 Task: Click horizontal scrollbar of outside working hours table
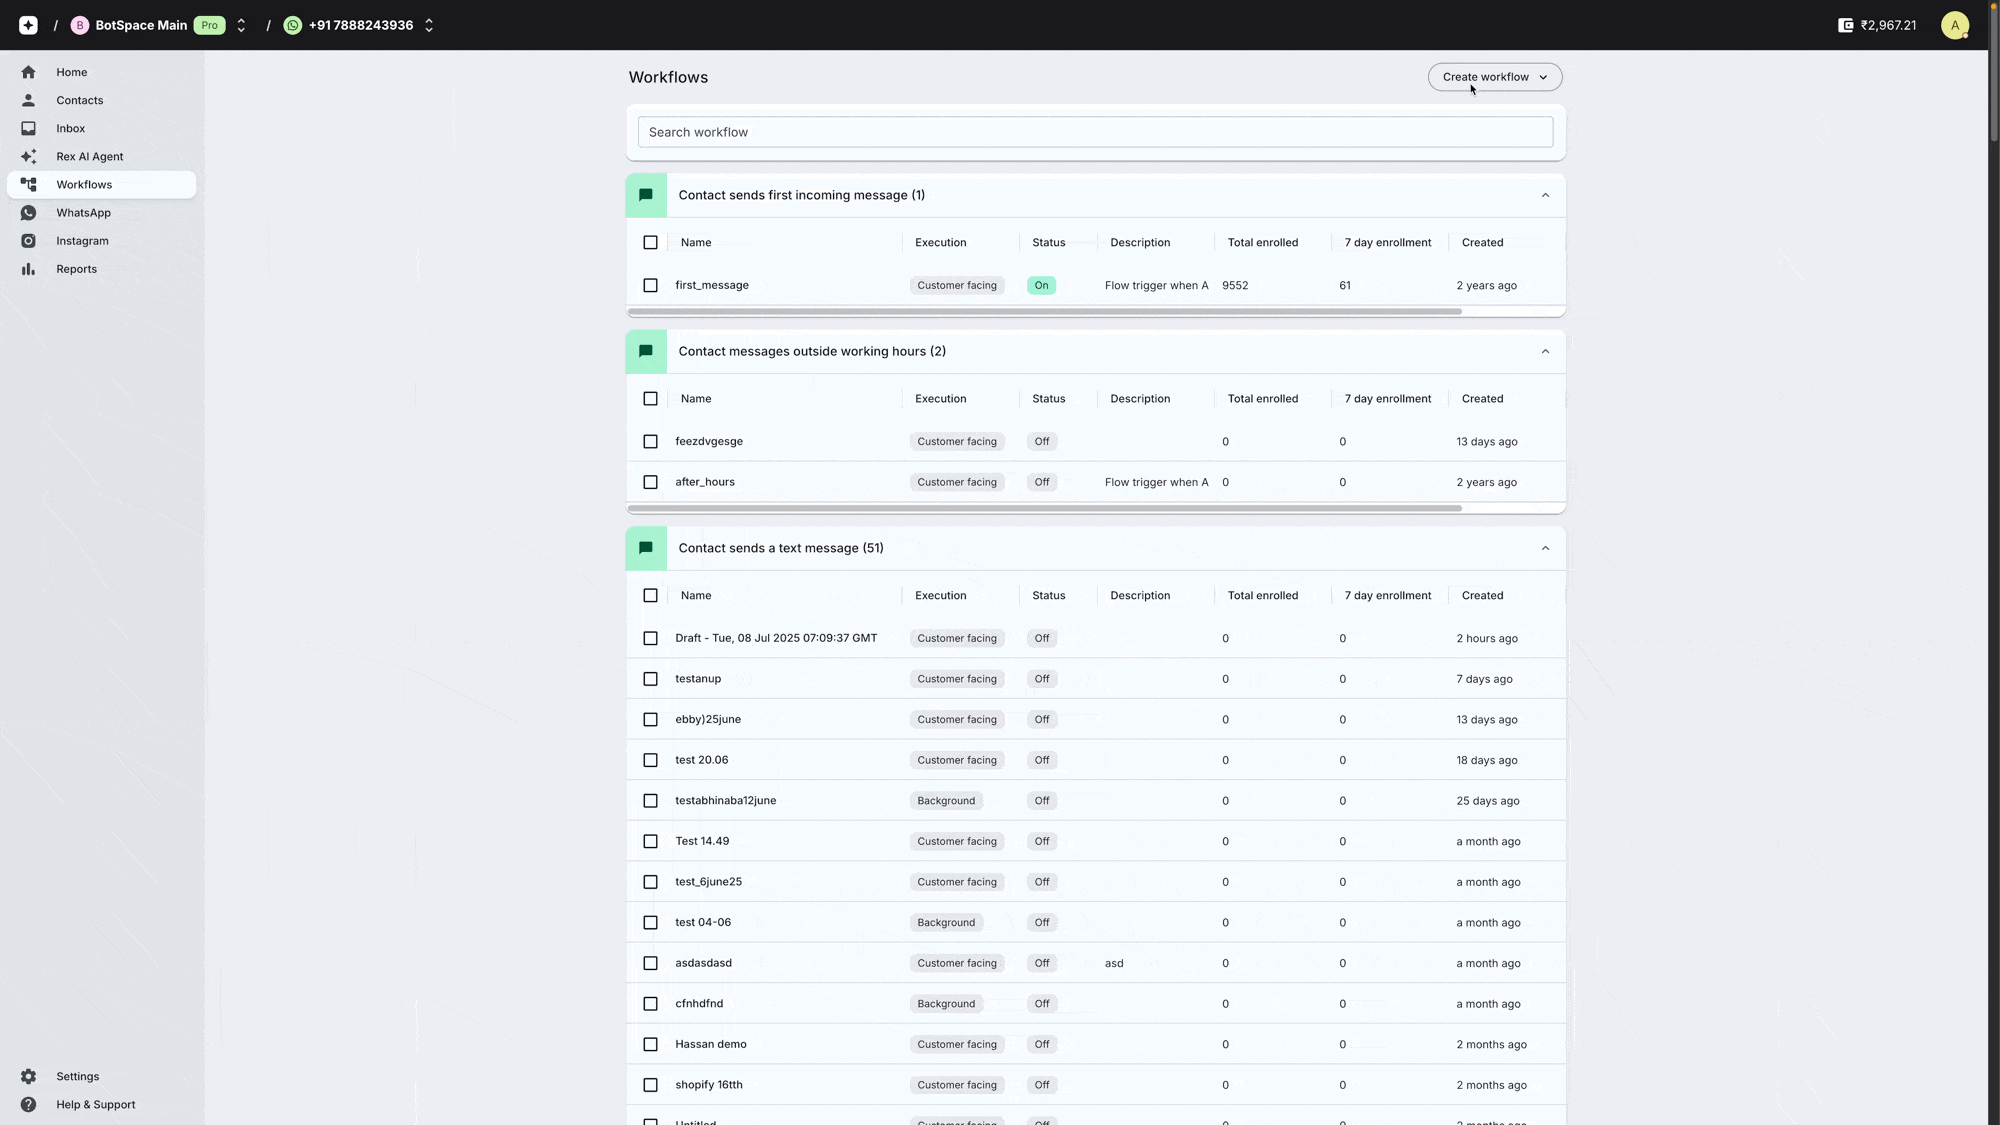point(1044,508)
